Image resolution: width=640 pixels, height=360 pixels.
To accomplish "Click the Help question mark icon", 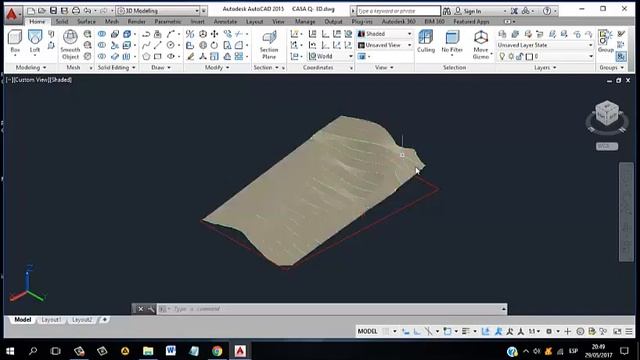I will [547, 11].
